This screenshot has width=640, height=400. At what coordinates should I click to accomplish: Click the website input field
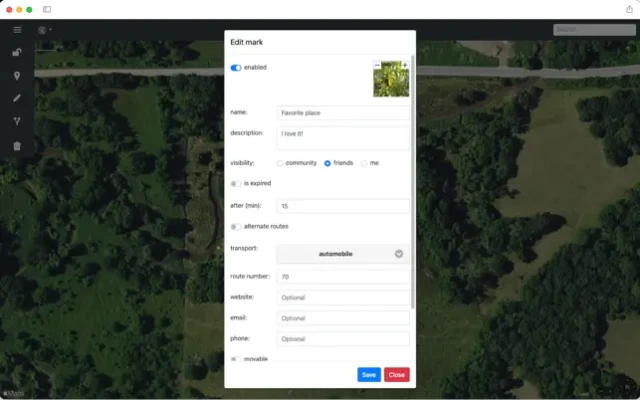pos(343,297)
